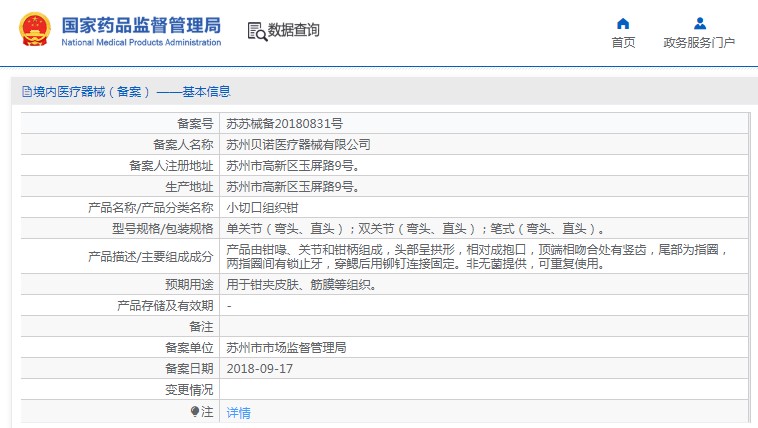Click the 备案日期 label
Screen dimensions: 758x428
coord(189,369)
